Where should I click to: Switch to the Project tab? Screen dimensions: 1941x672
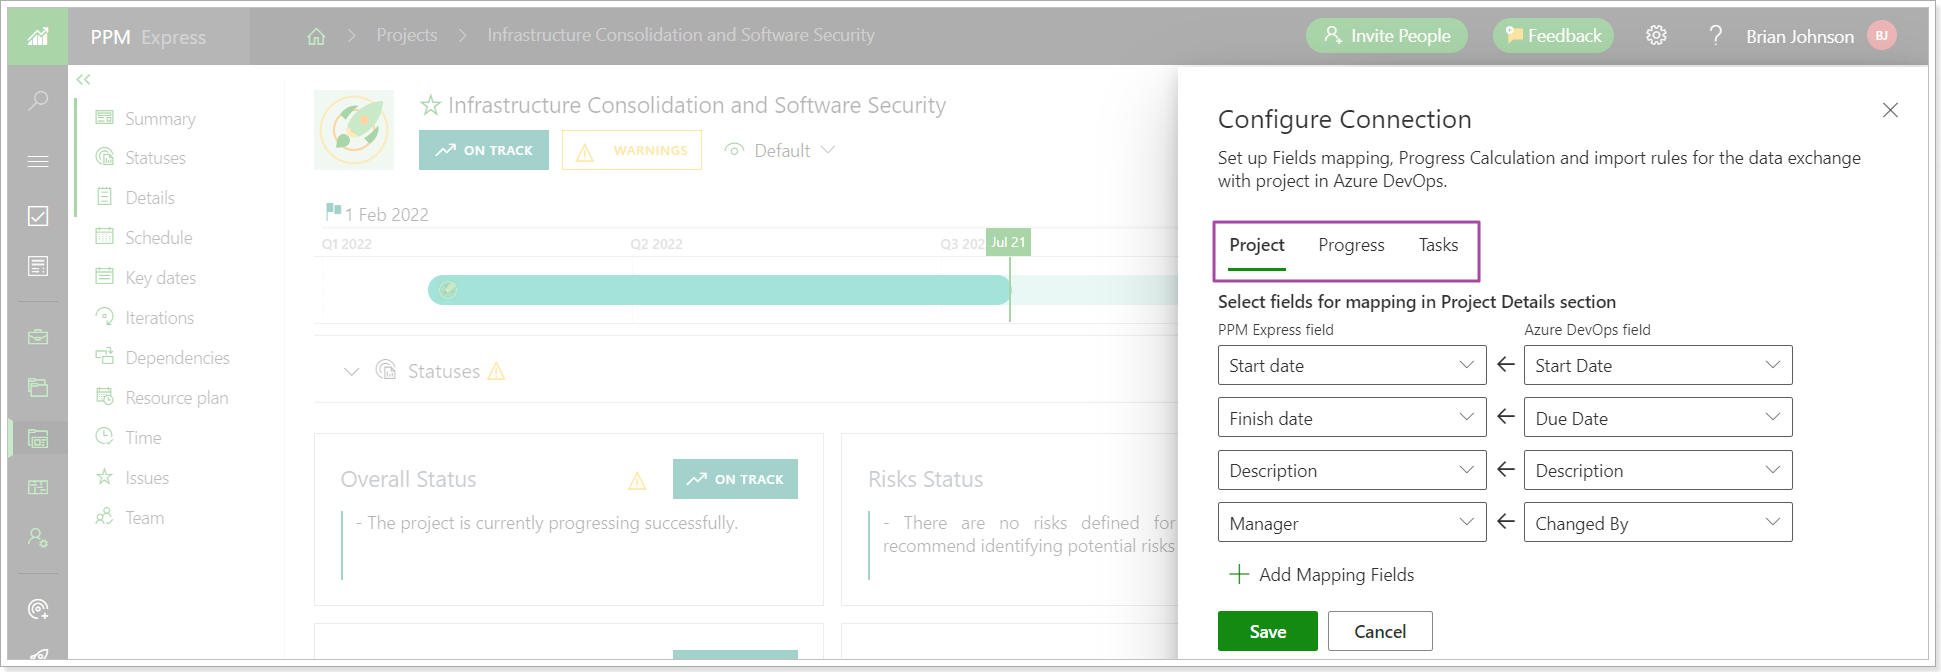click(1257, 245)
